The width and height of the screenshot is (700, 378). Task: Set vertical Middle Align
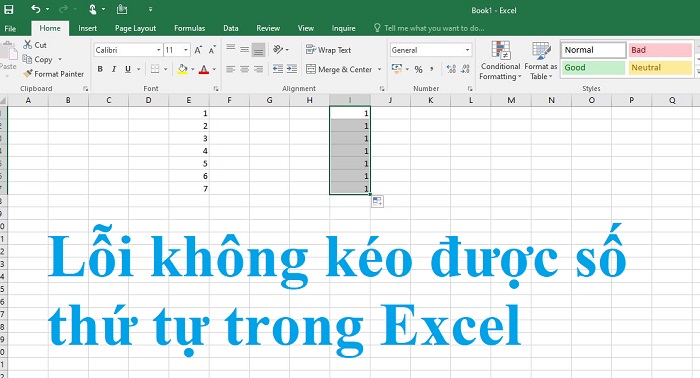[x=245, y=49]
